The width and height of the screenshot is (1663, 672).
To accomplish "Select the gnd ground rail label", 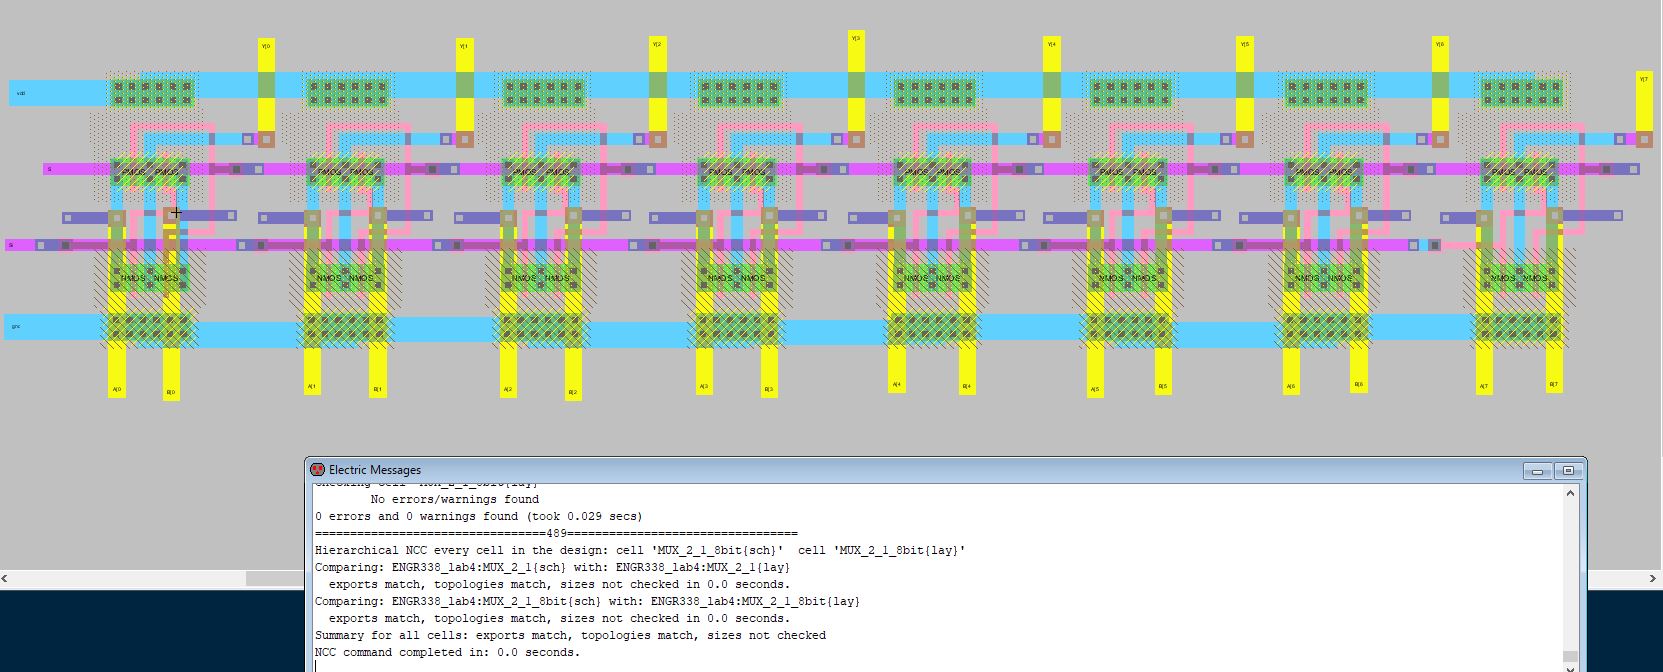I will [16, 327].
